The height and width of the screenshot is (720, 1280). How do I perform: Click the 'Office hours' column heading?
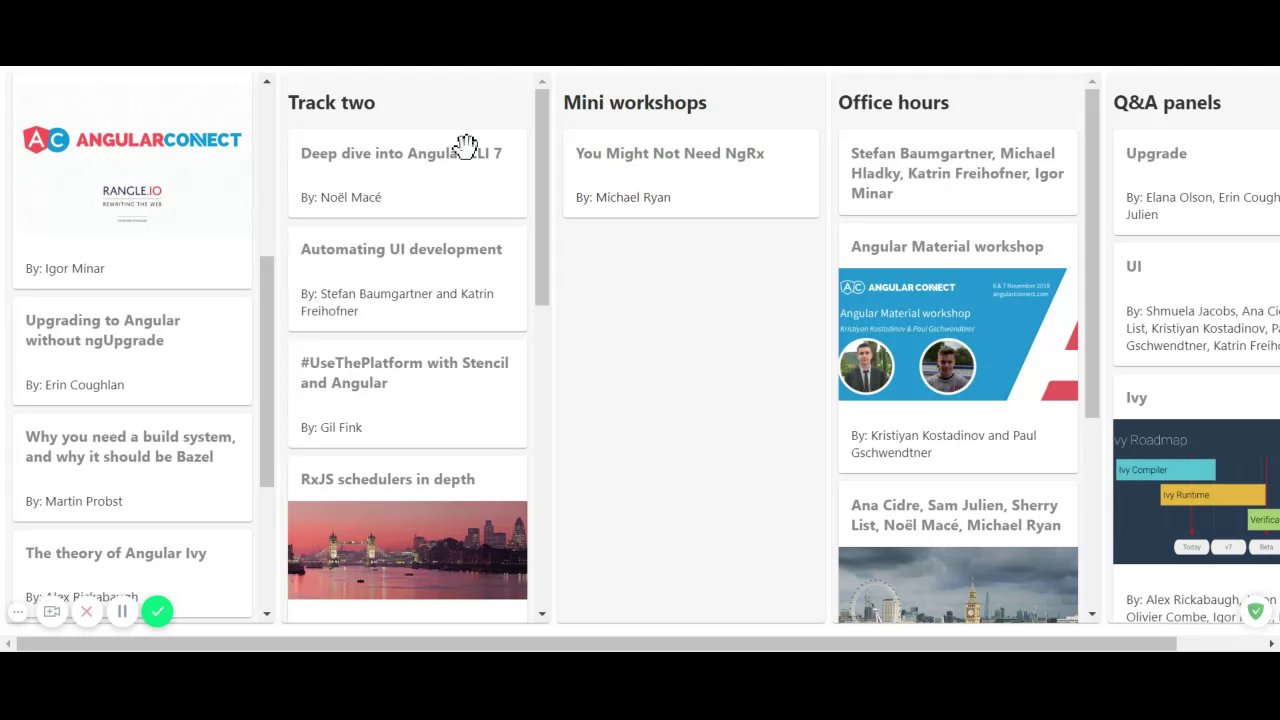(x=893, y=102)
